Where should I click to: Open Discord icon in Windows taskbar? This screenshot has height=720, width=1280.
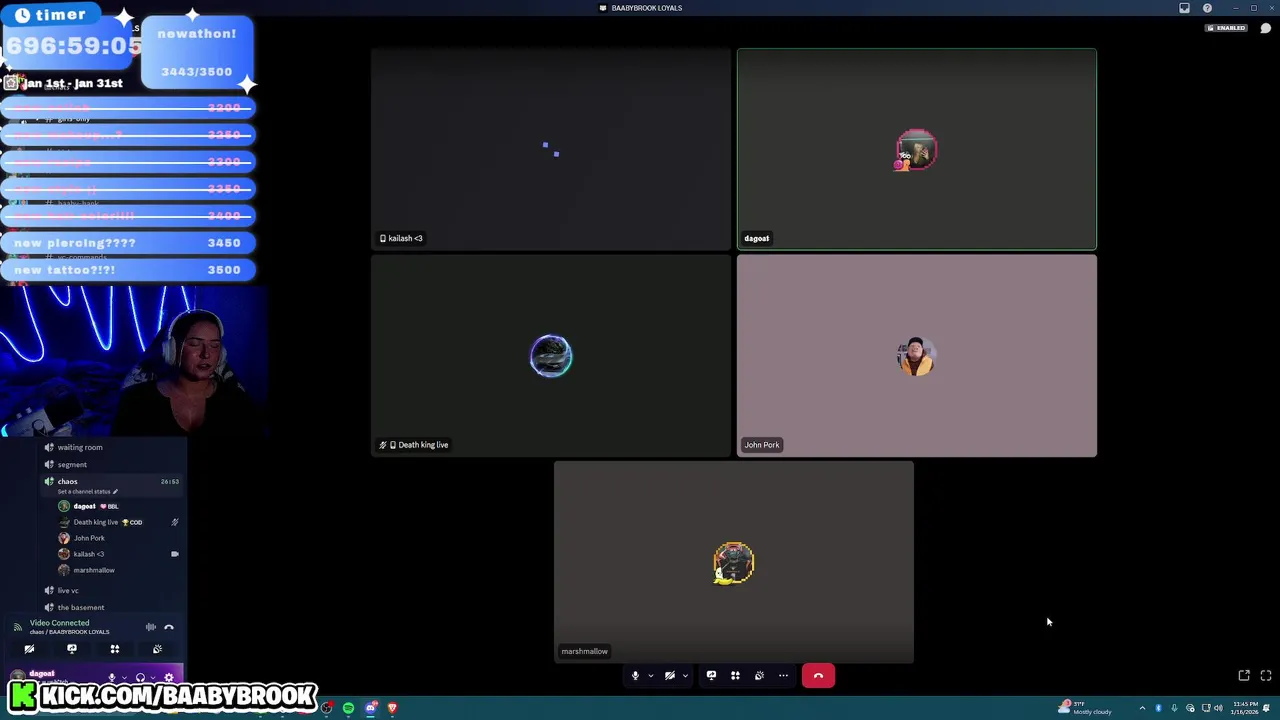pyautogui.click(x=370, y=708)
